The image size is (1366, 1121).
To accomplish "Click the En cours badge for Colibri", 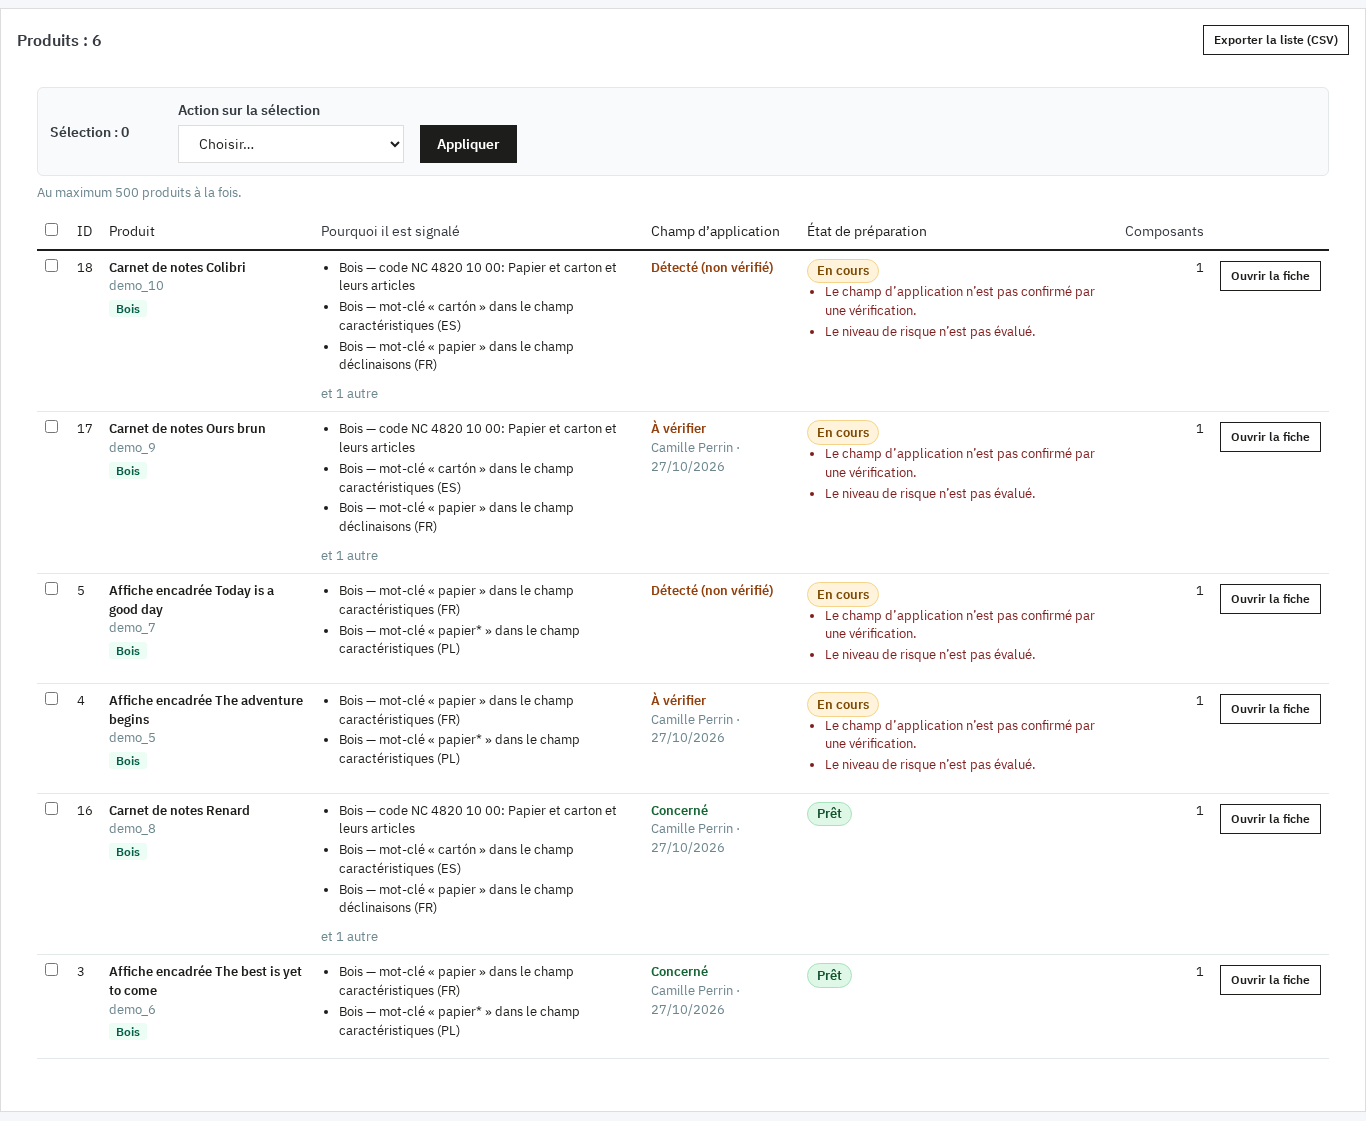I will pyautogui.click(x=843, y=271).
